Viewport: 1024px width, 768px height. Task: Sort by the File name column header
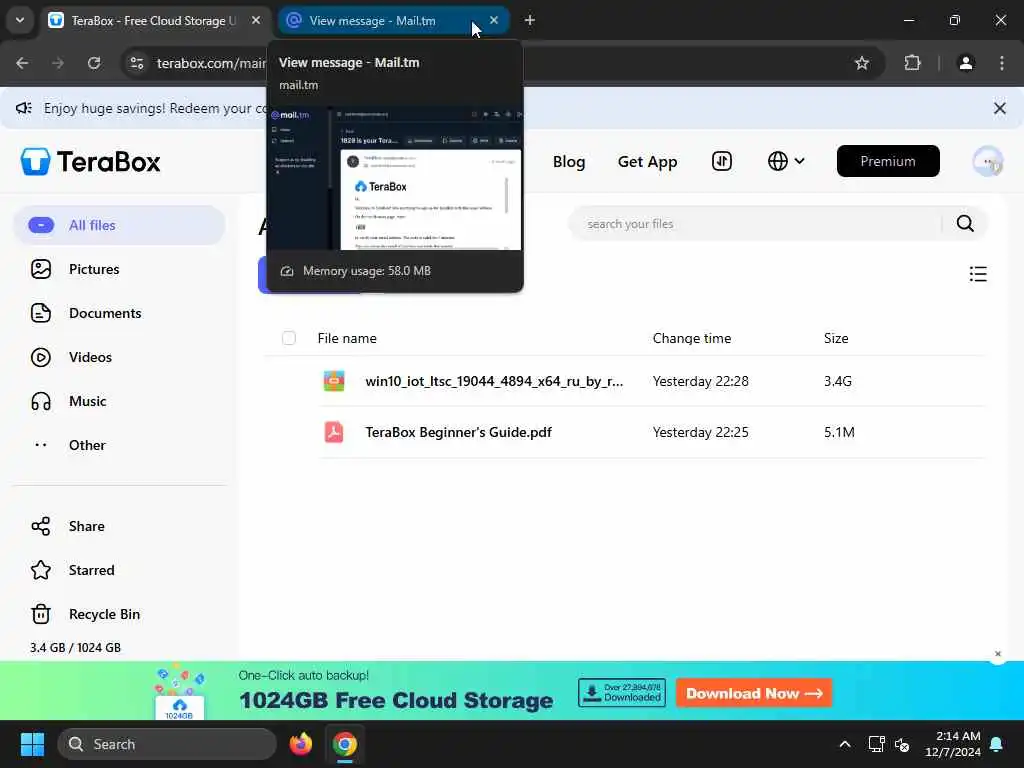pyautogui.click(x=347, y=338)
